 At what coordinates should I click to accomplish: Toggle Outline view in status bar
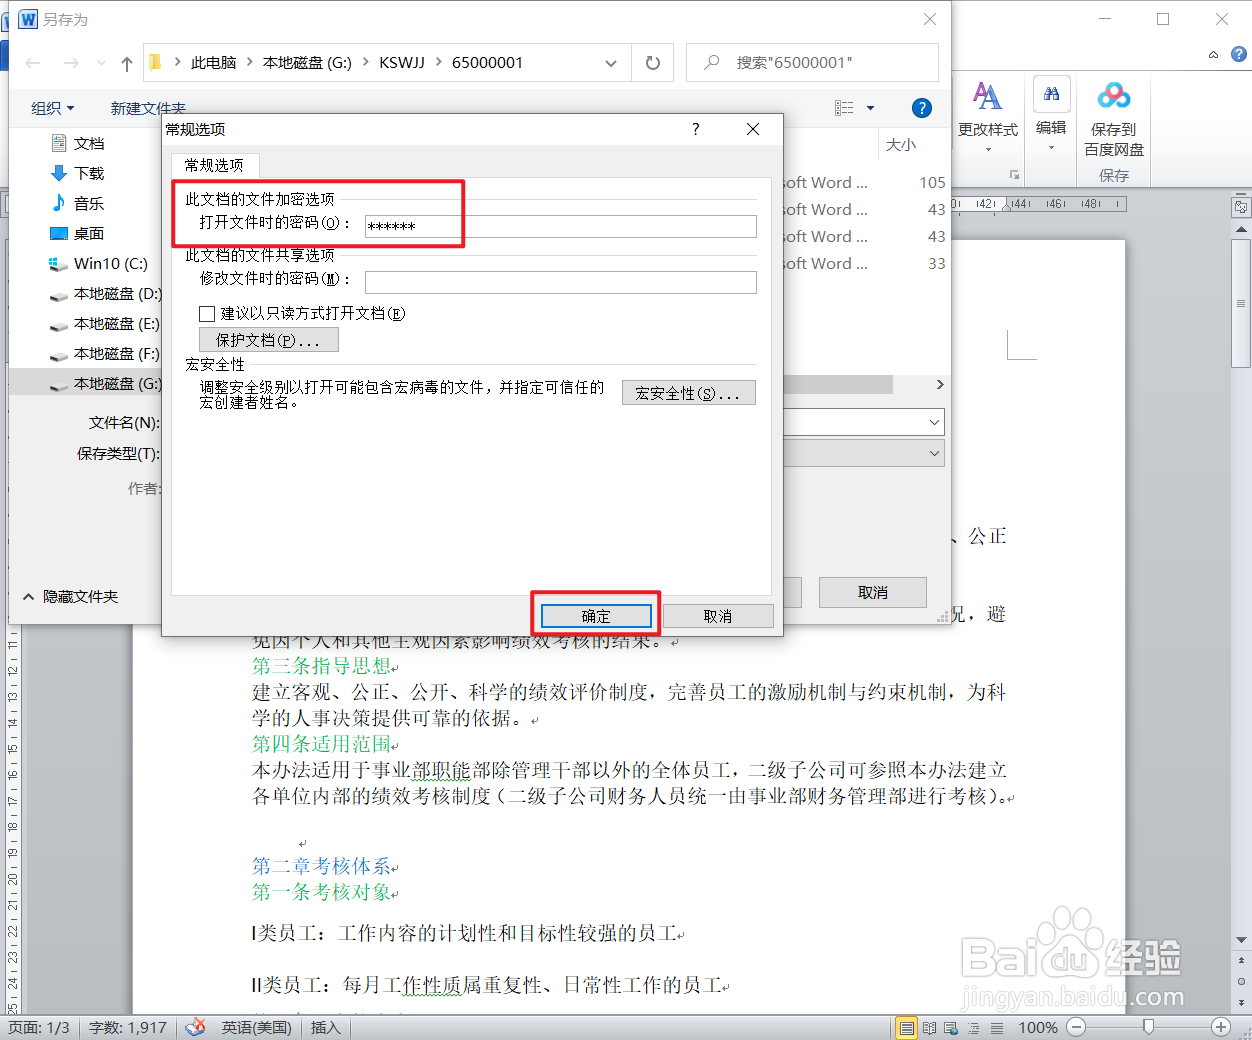(974, 1027)
